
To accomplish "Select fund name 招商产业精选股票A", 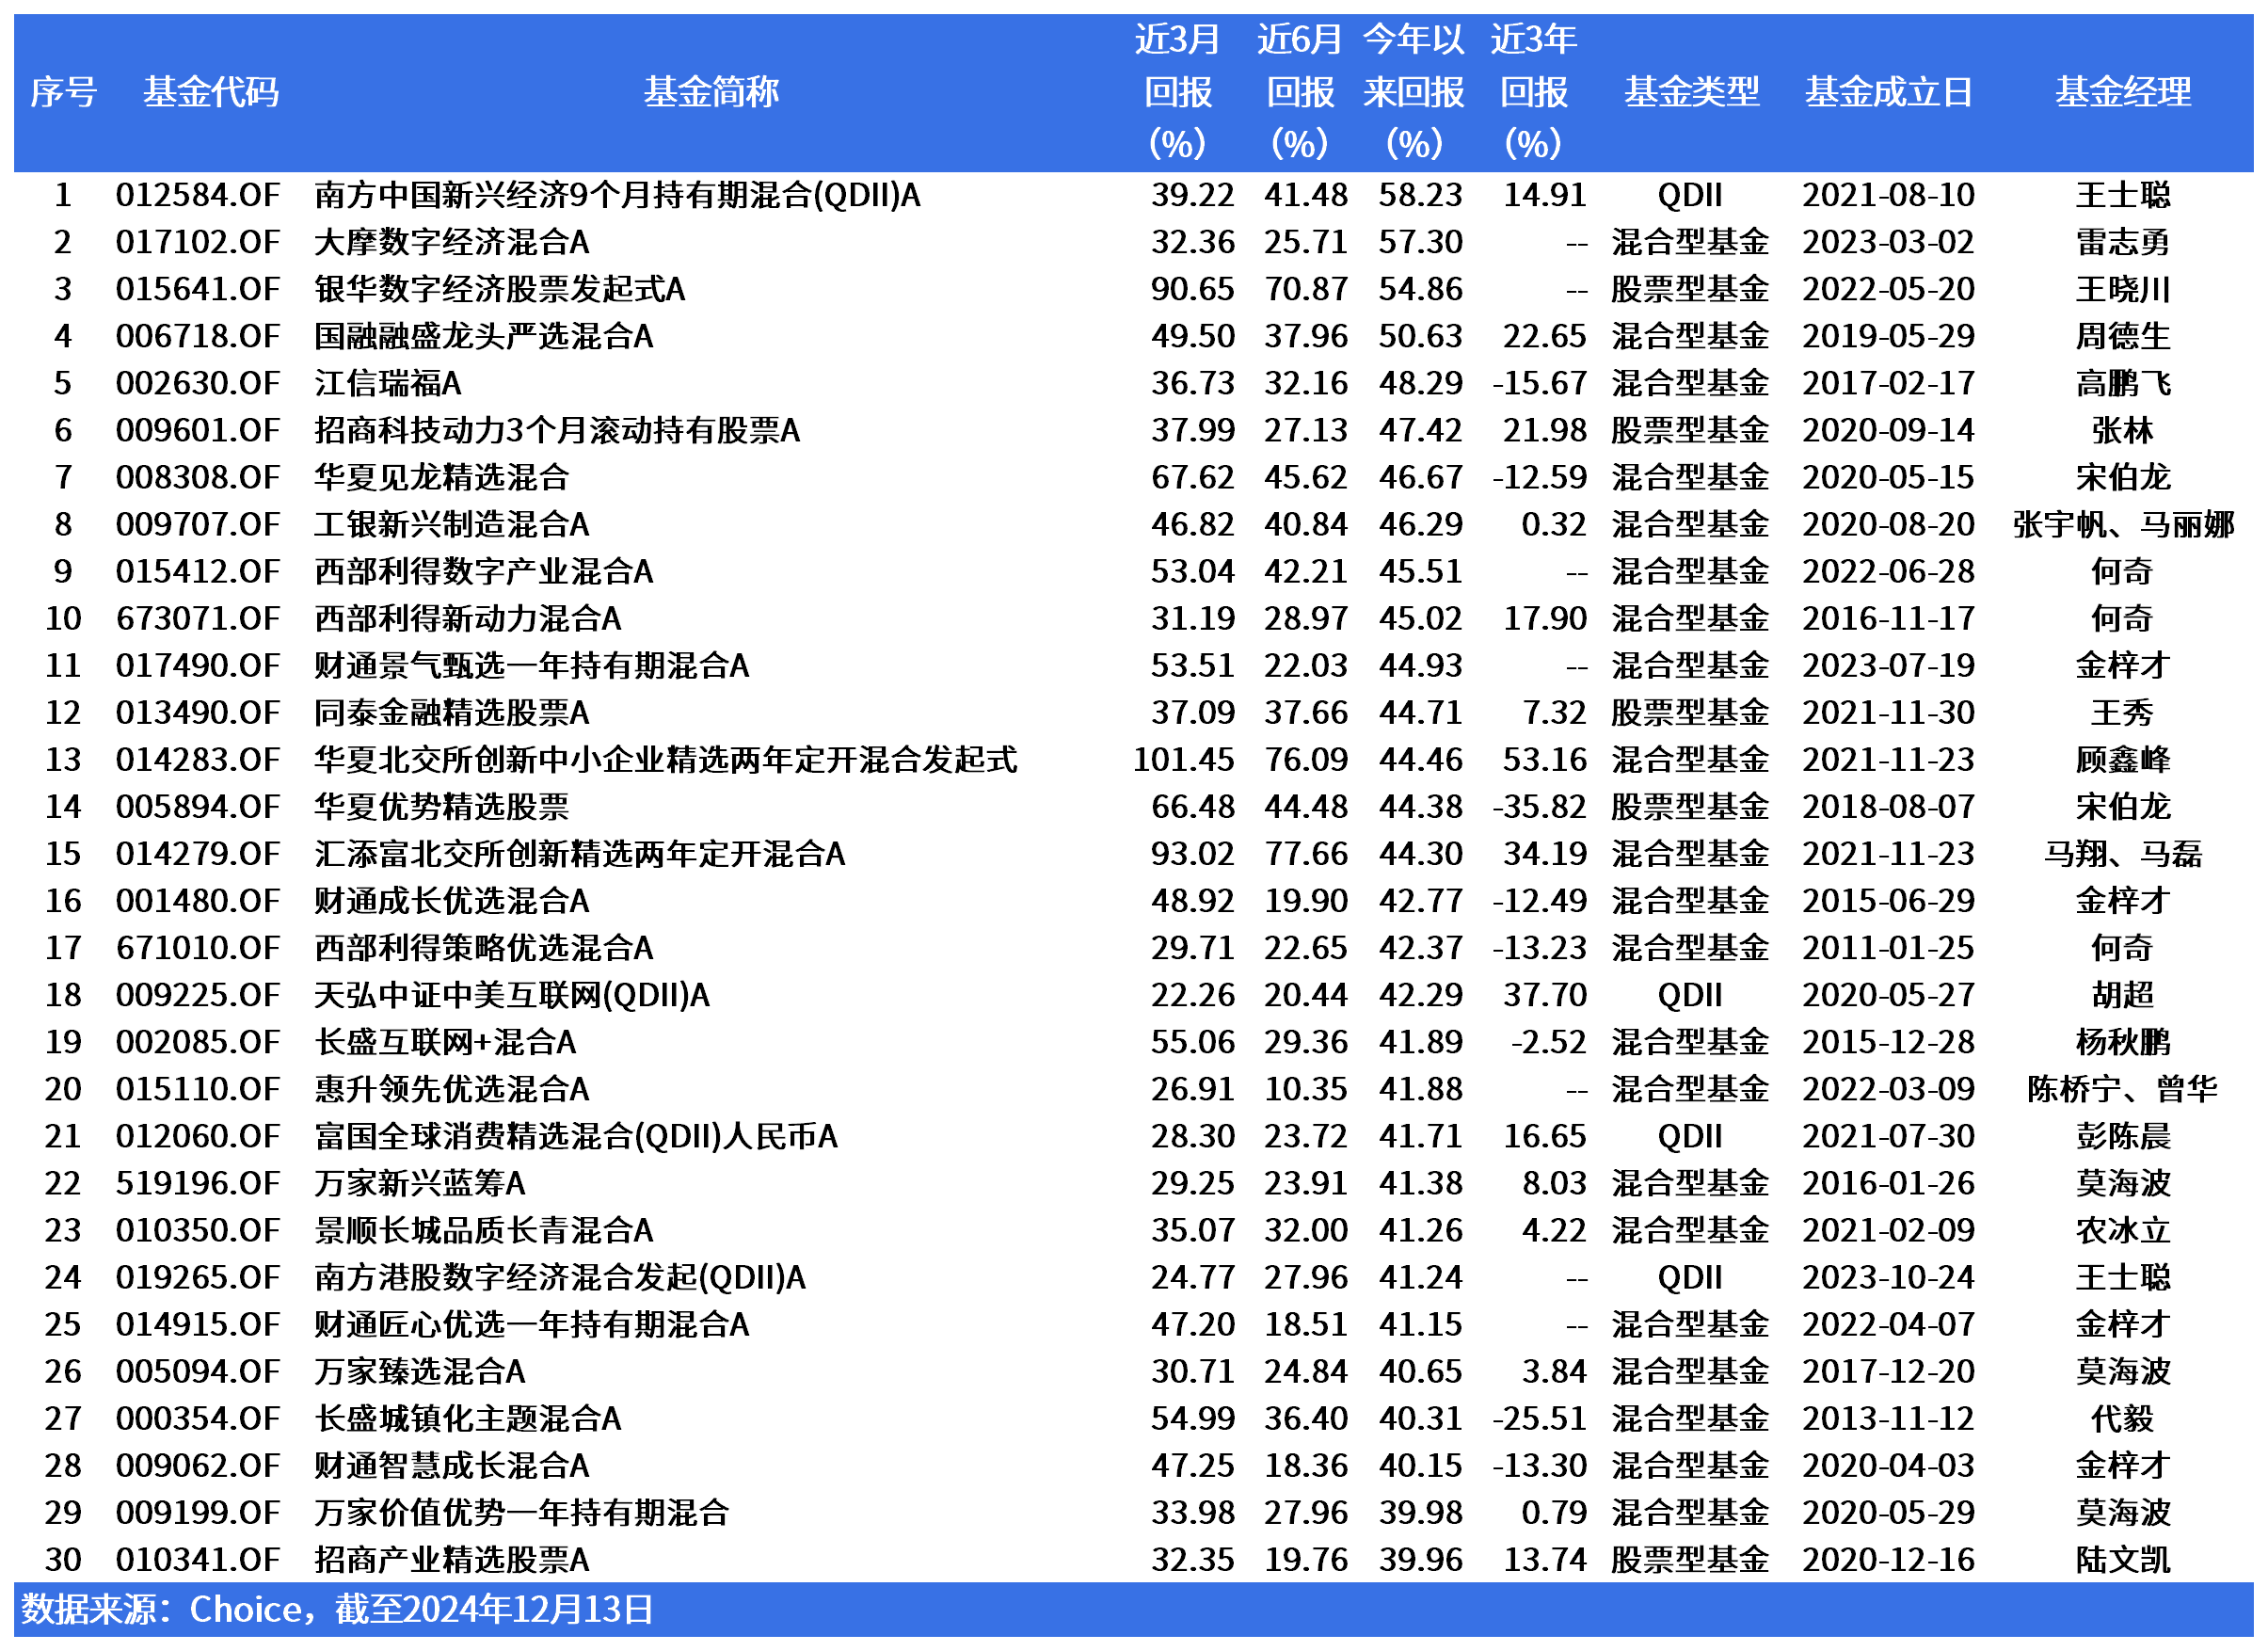I will click(x=451, y=1558).
